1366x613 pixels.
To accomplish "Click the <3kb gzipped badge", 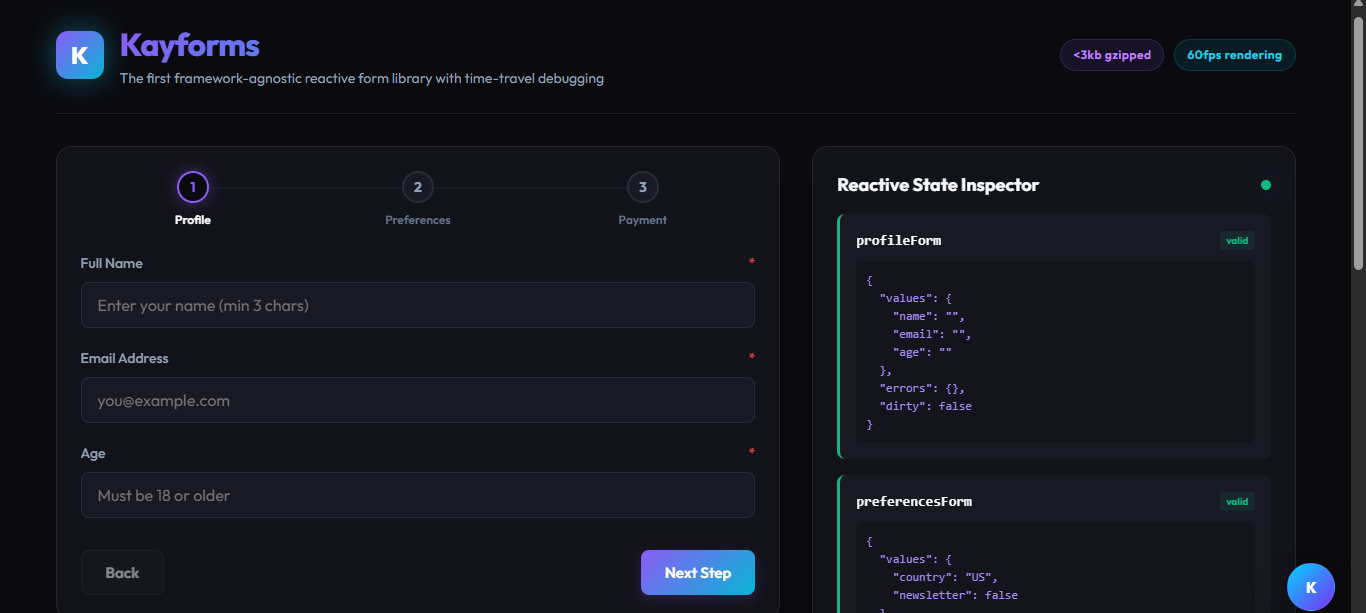I will [1112, 55].
